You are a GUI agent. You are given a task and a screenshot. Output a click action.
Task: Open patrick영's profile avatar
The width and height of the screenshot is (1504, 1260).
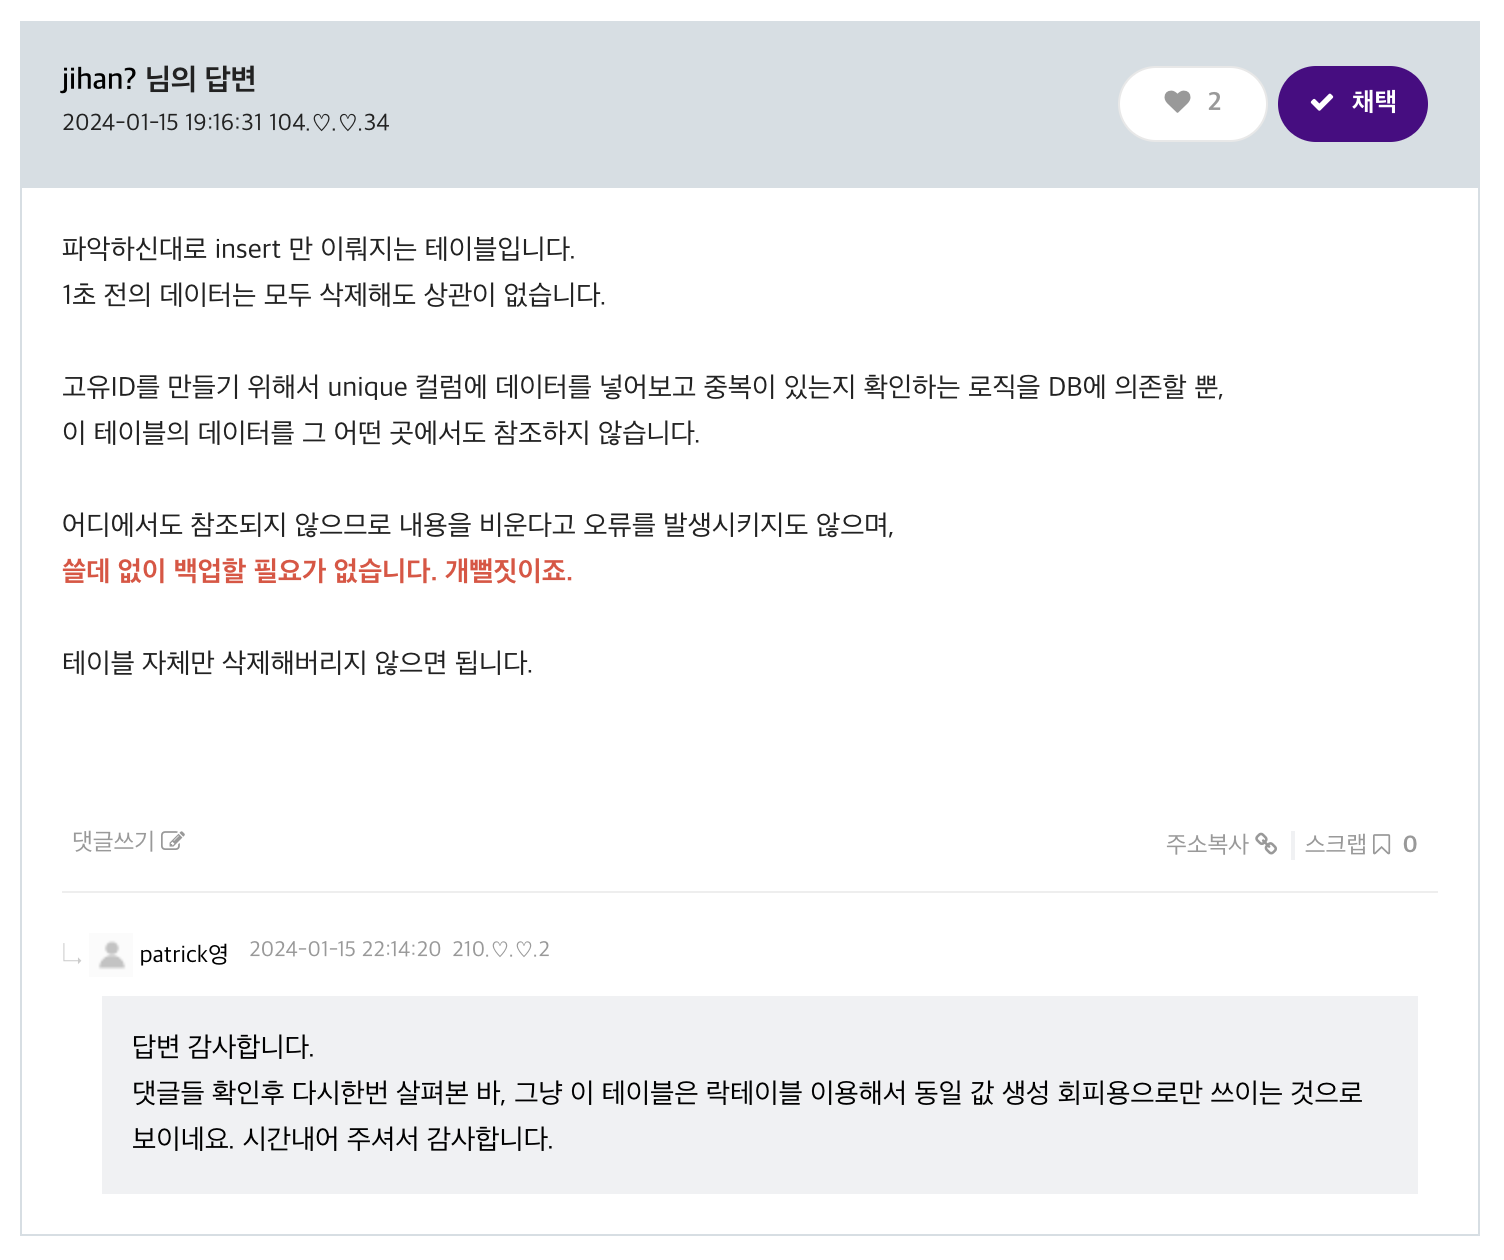tap(111, 954)
